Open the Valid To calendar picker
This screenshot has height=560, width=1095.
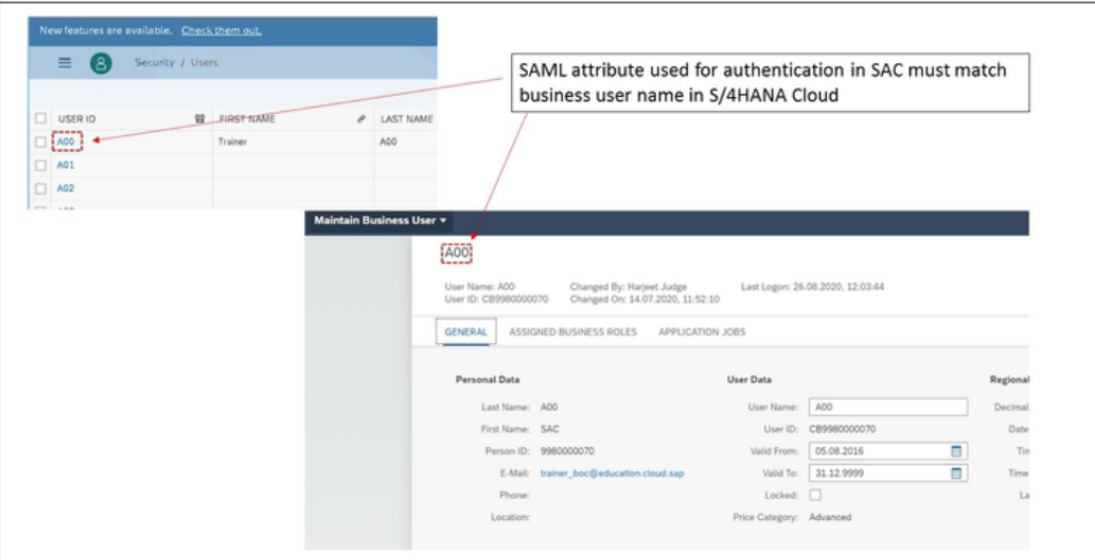(x=955, y=473)
